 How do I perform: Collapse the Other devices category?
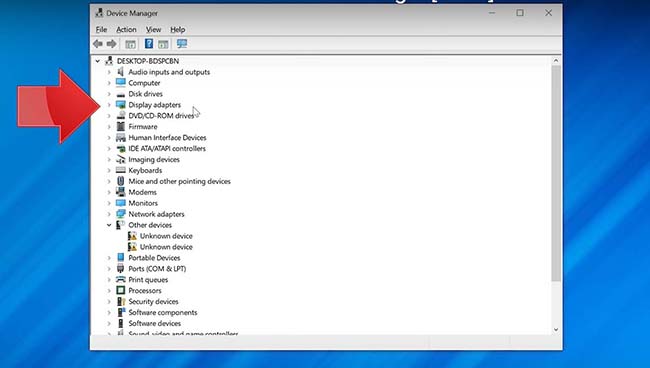point(109,225)
